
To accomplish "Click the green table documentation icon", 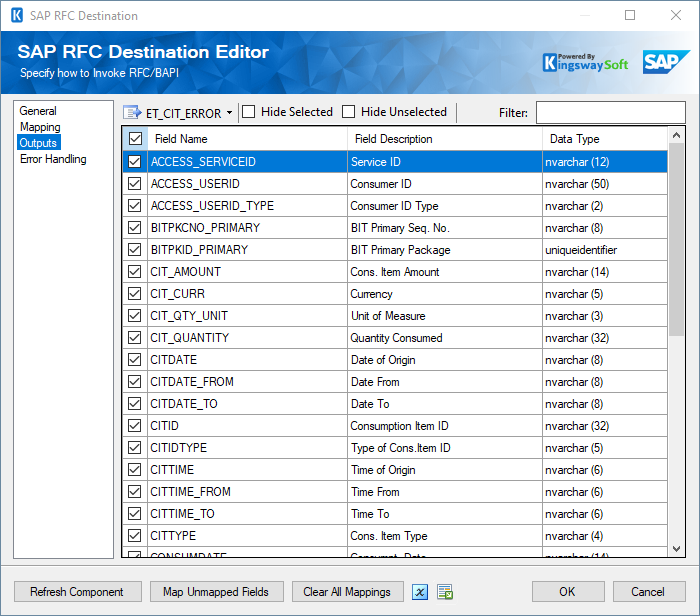I will pyautogui.click(x=445, y=592).
